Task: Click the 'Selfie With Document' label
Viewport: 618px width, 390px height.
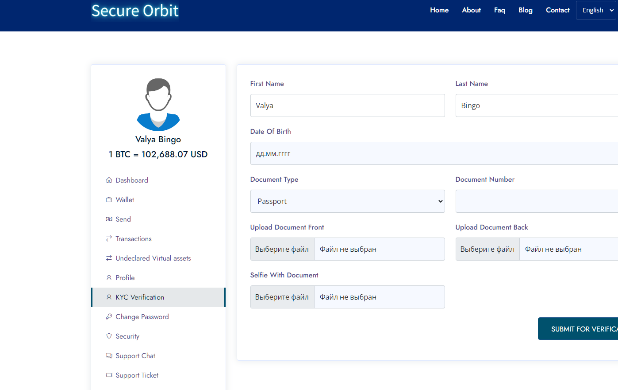Action: pyautogui.click(x=284, y=275)
